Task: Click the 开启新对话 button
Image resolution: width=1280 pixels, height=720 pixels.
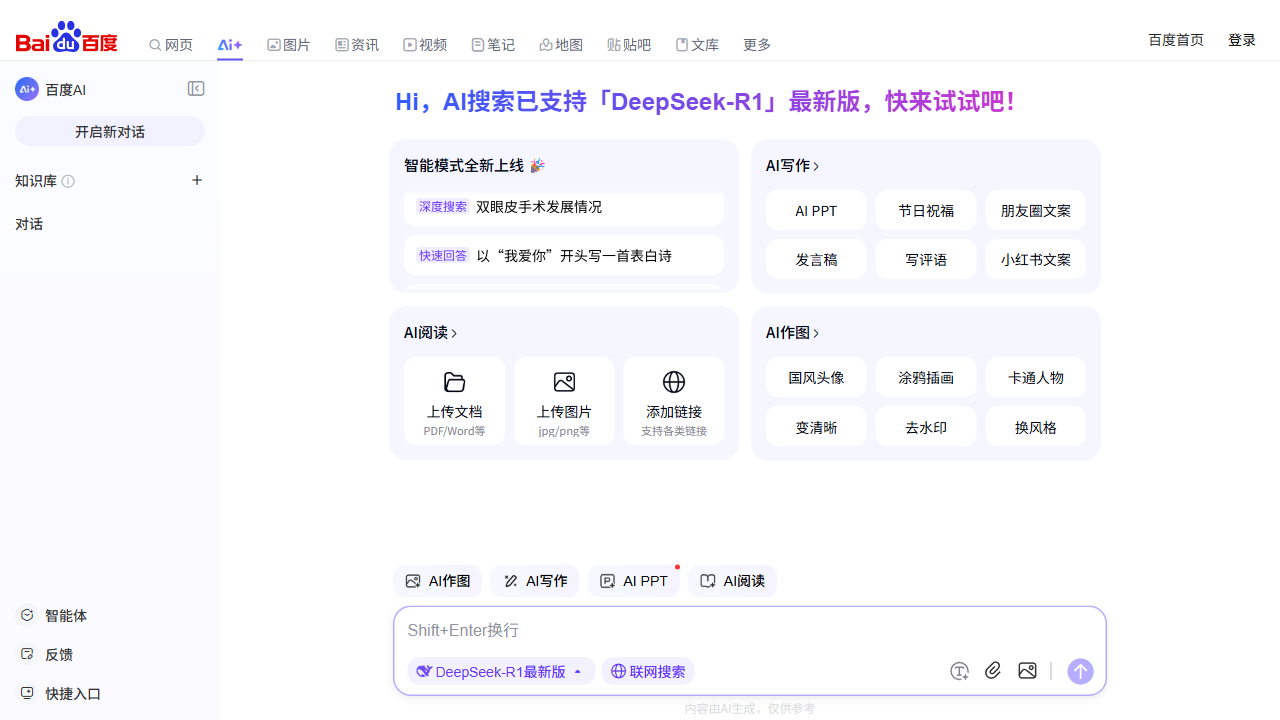Action: 110,131
